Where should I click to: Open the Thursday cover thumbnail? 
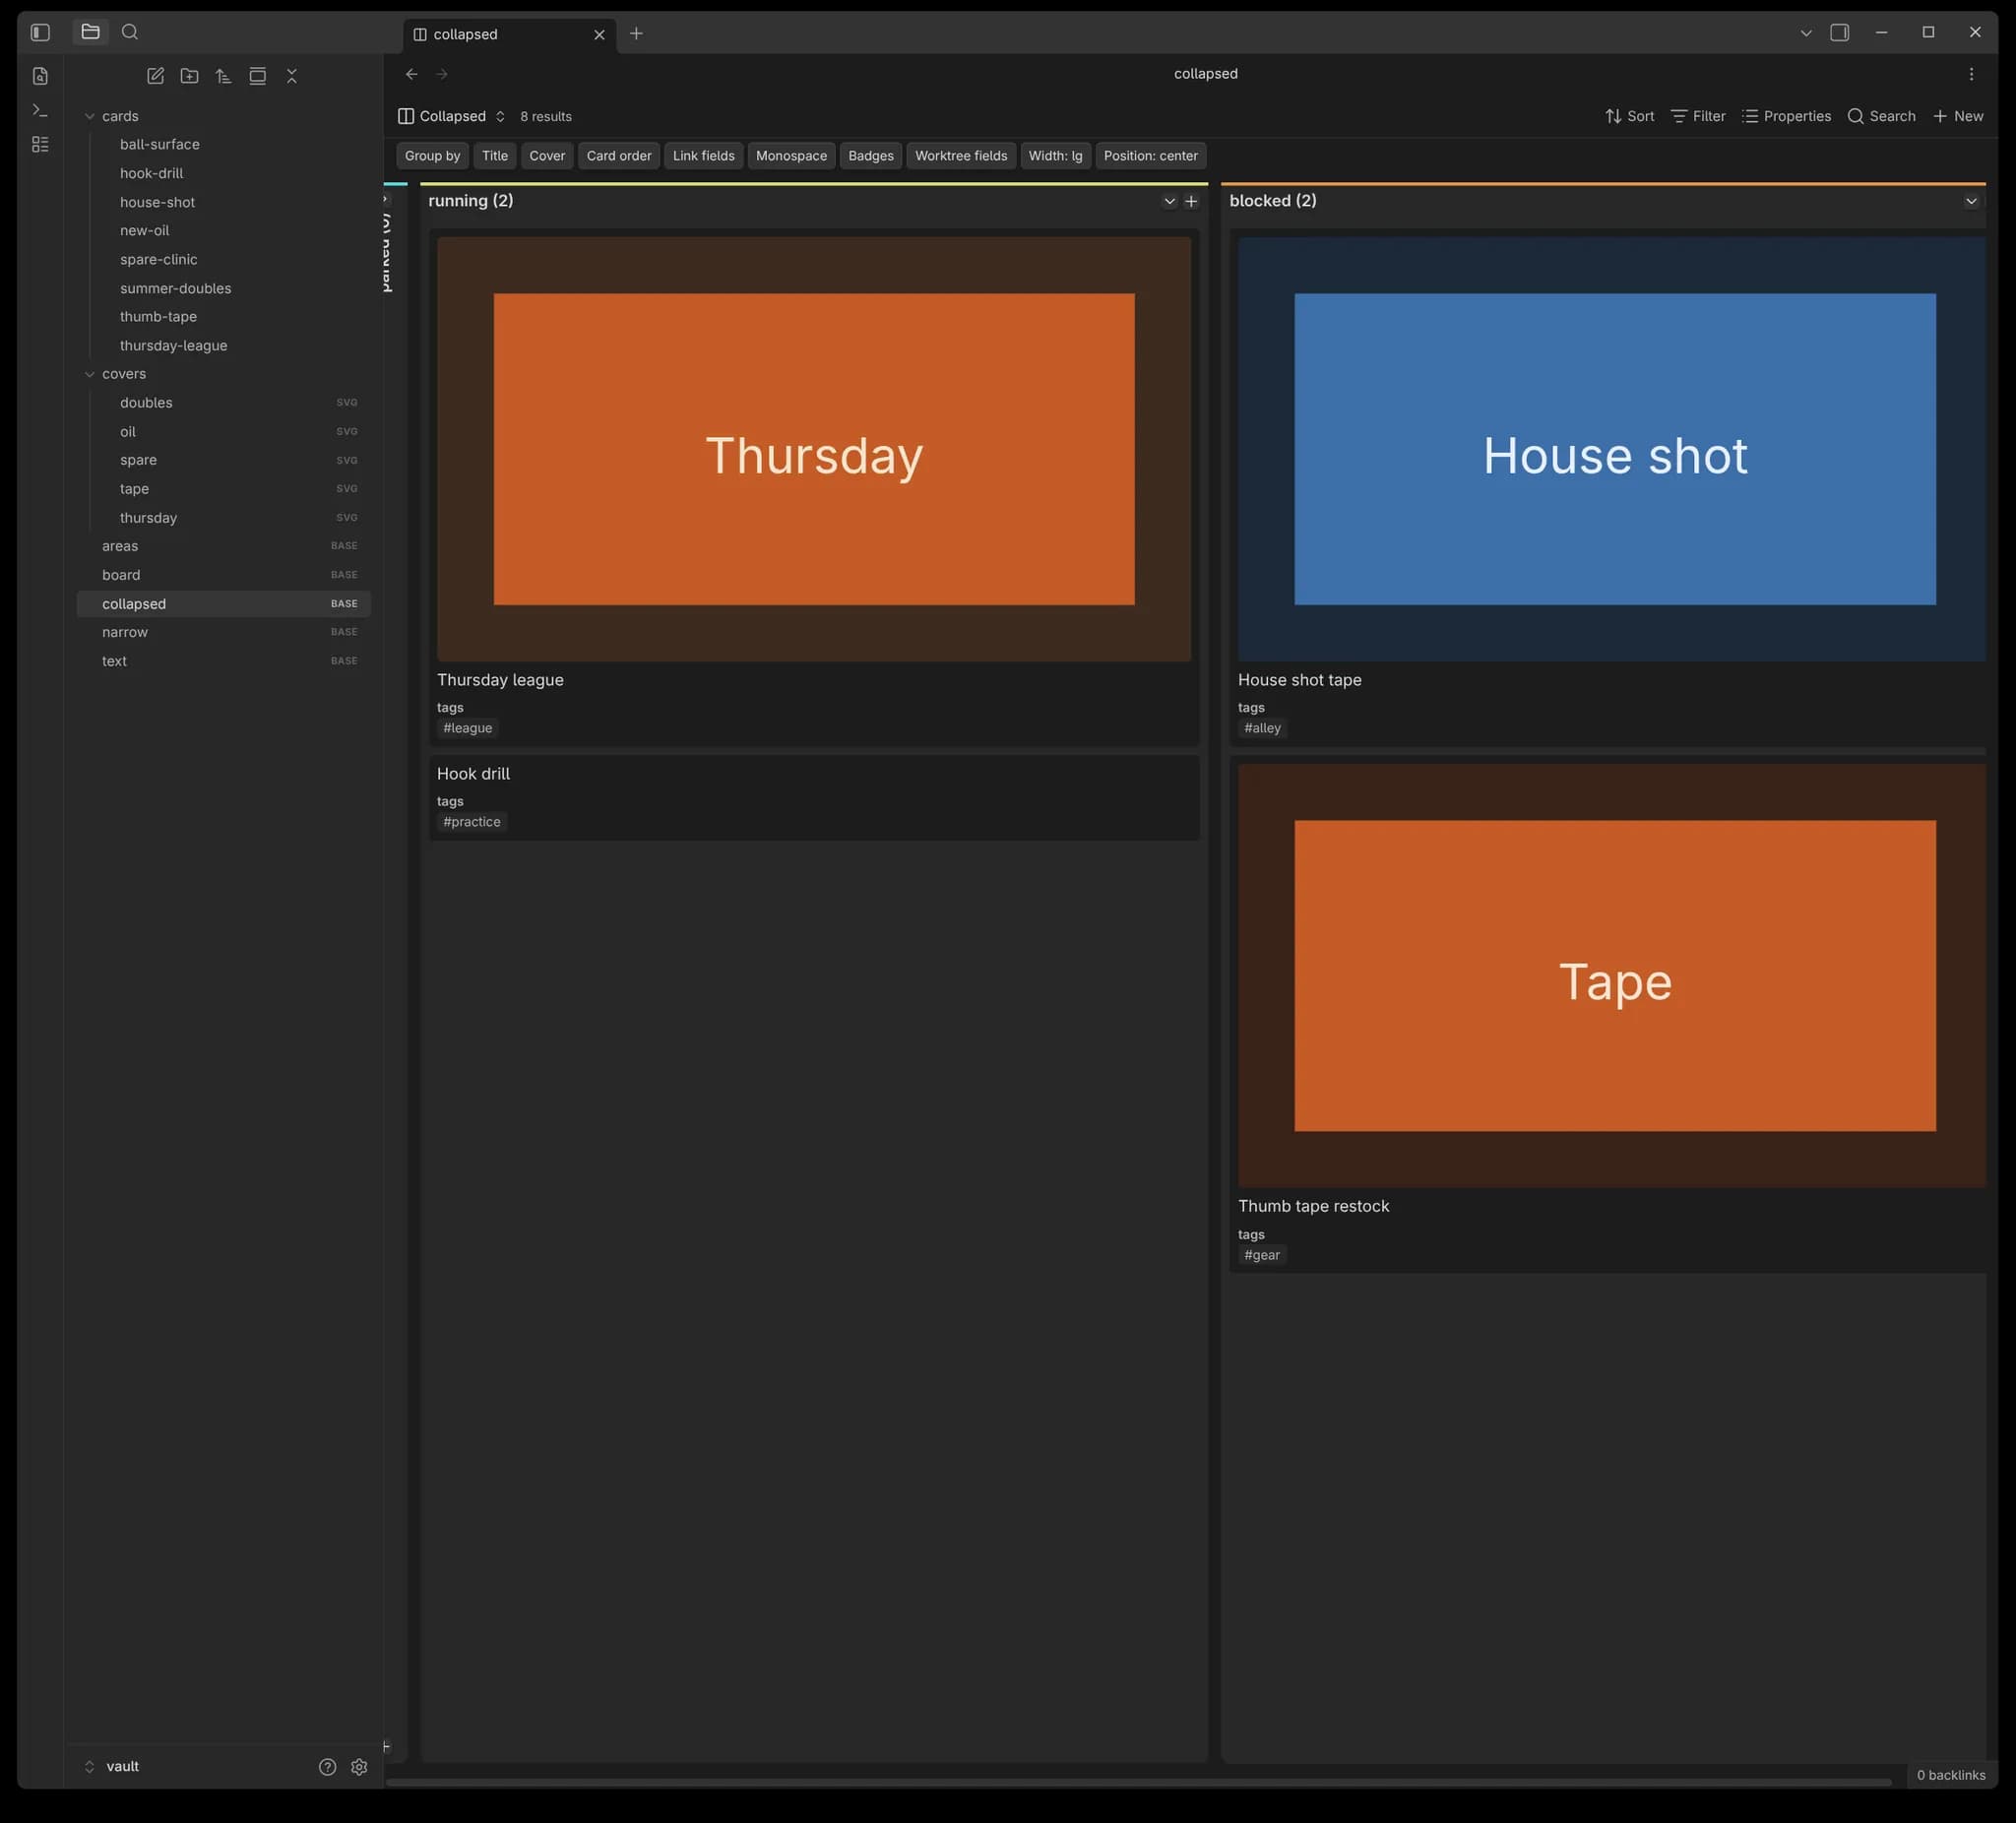[814, 449]
